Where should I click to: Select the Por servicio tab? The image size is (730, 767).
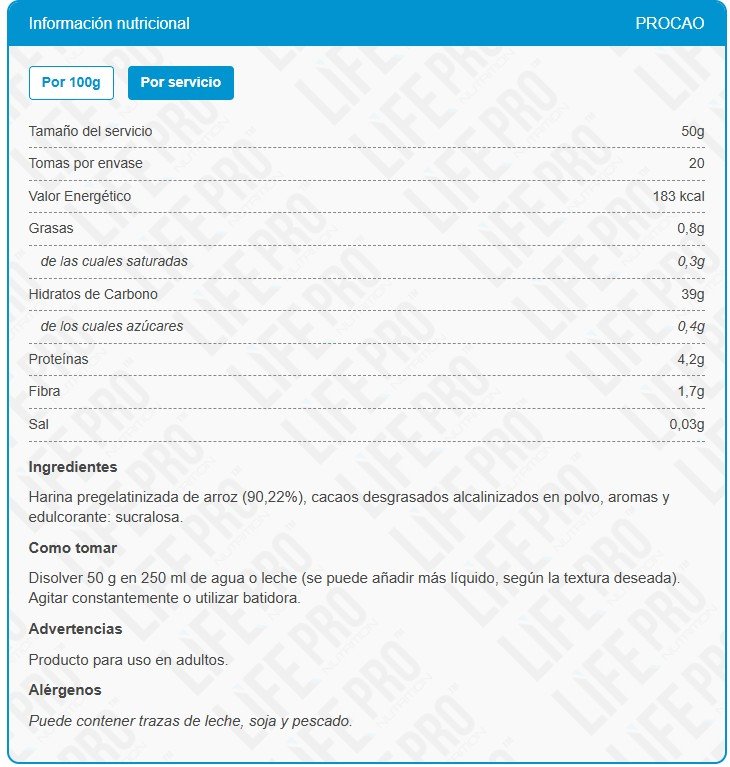pos(181,82)
